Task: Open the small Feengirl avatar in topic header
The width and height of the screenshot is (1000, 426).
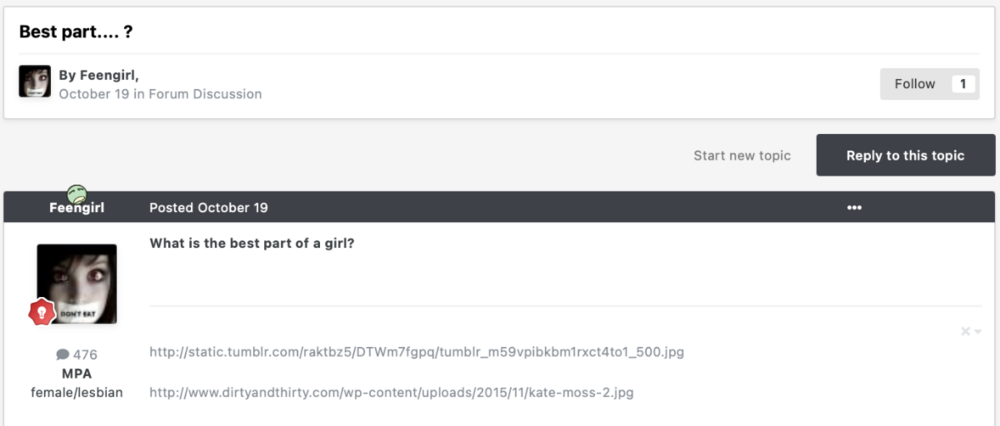Action: coord(34,81)
